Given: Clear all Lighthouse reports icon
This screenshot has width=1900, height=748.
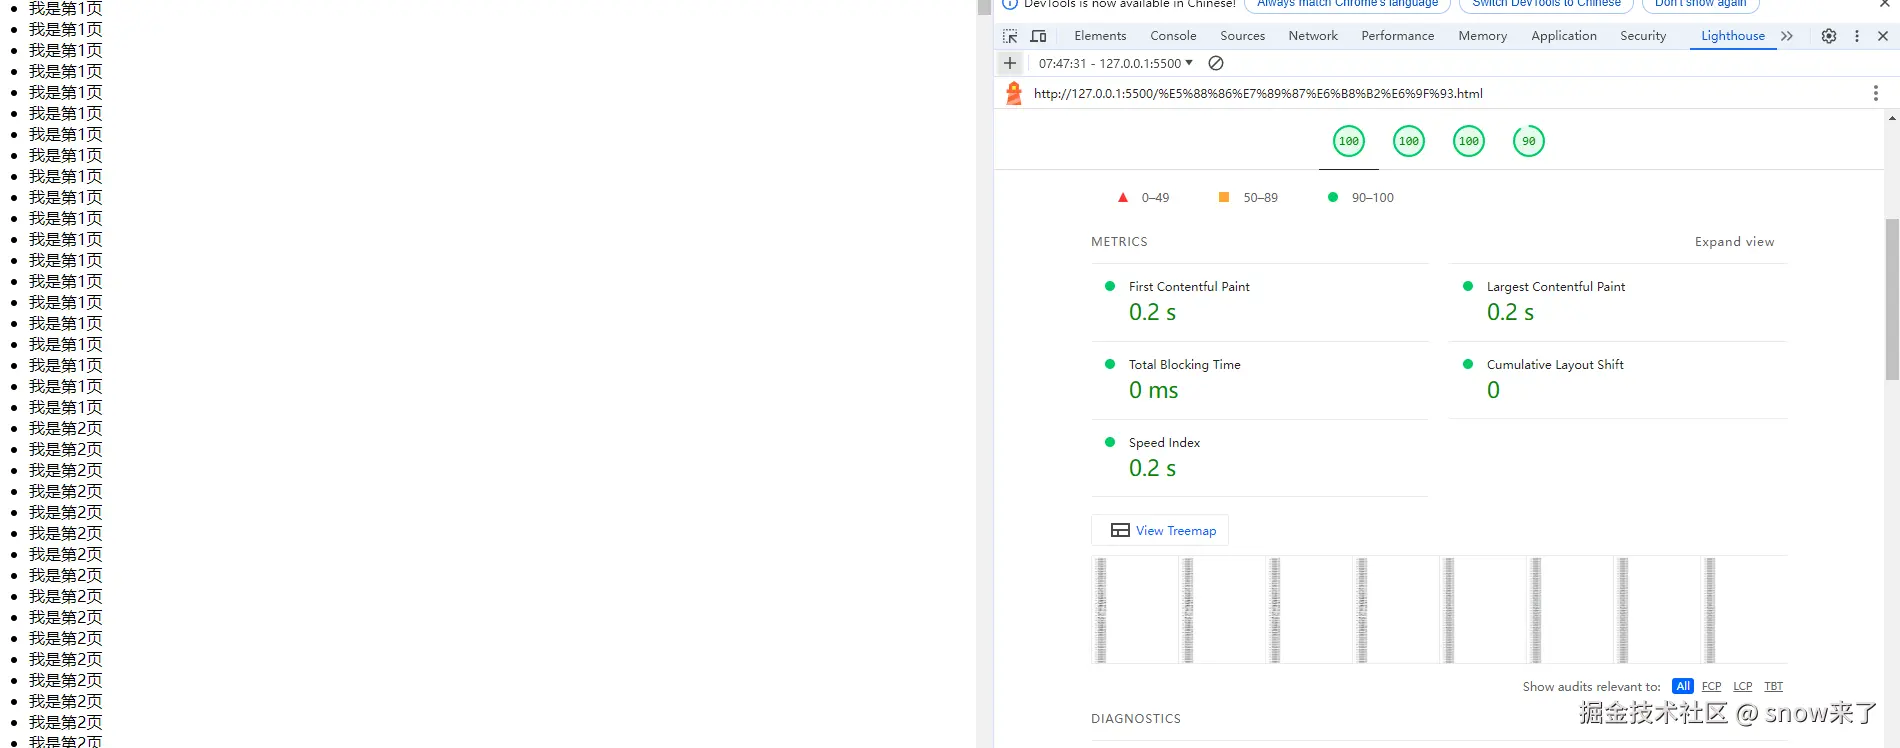Looking at the screenshot, I should 1216,63.
